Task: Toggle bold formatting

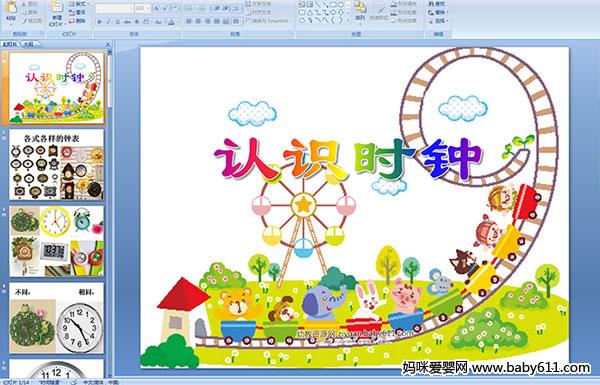Action: pos(100,22)
